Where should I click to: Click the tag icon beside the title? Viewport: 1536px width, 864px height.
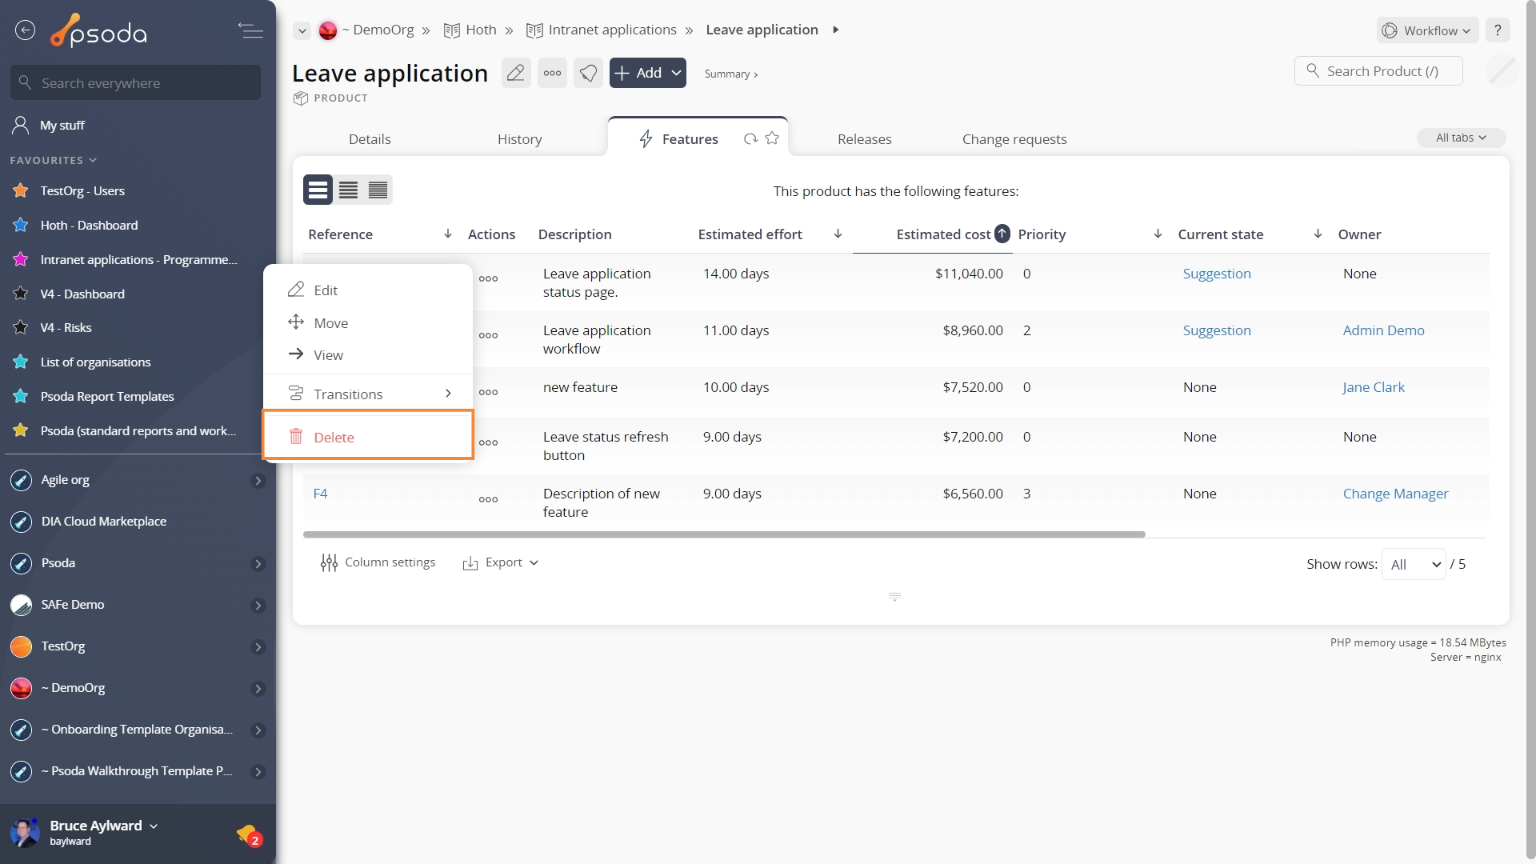tap(589, 73)
